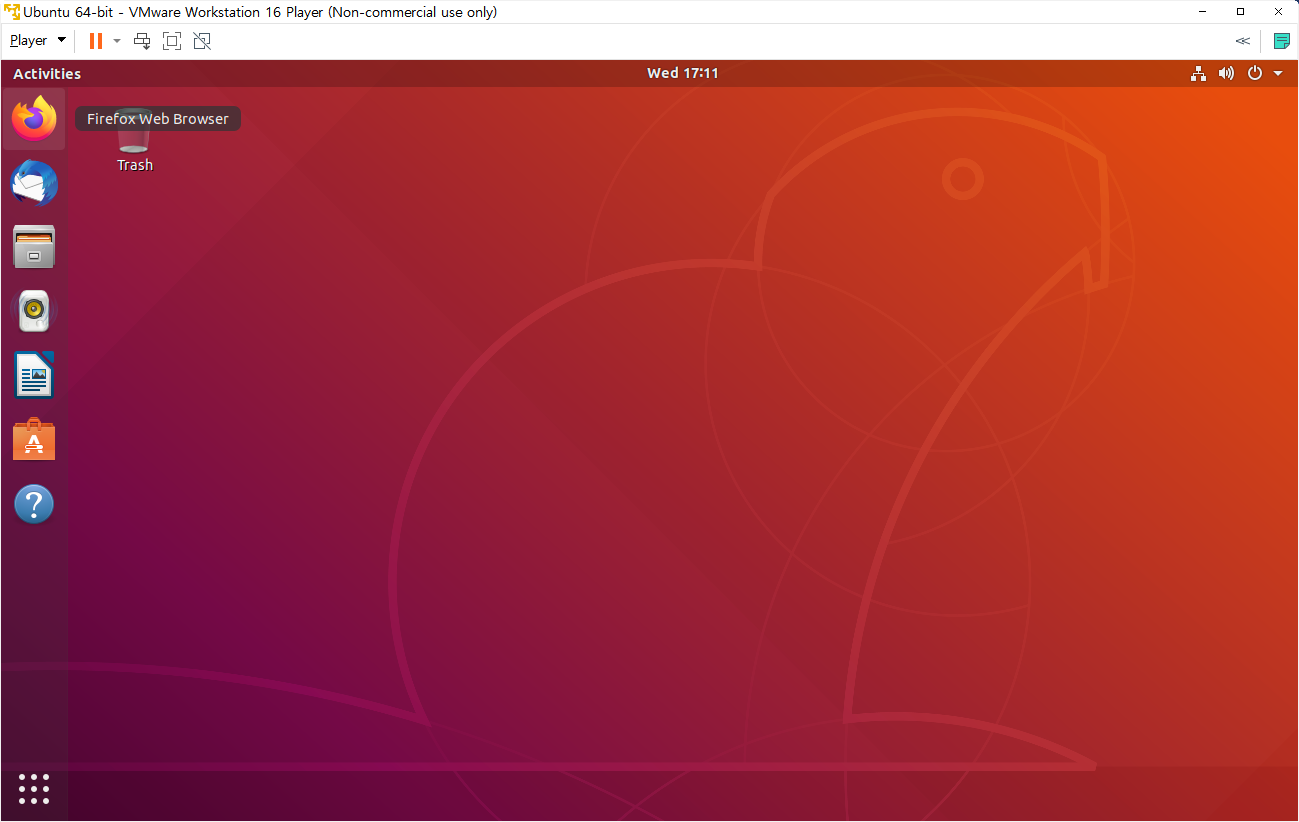Expand the Player menu dropdown arrow

click(x=61, y=41)
